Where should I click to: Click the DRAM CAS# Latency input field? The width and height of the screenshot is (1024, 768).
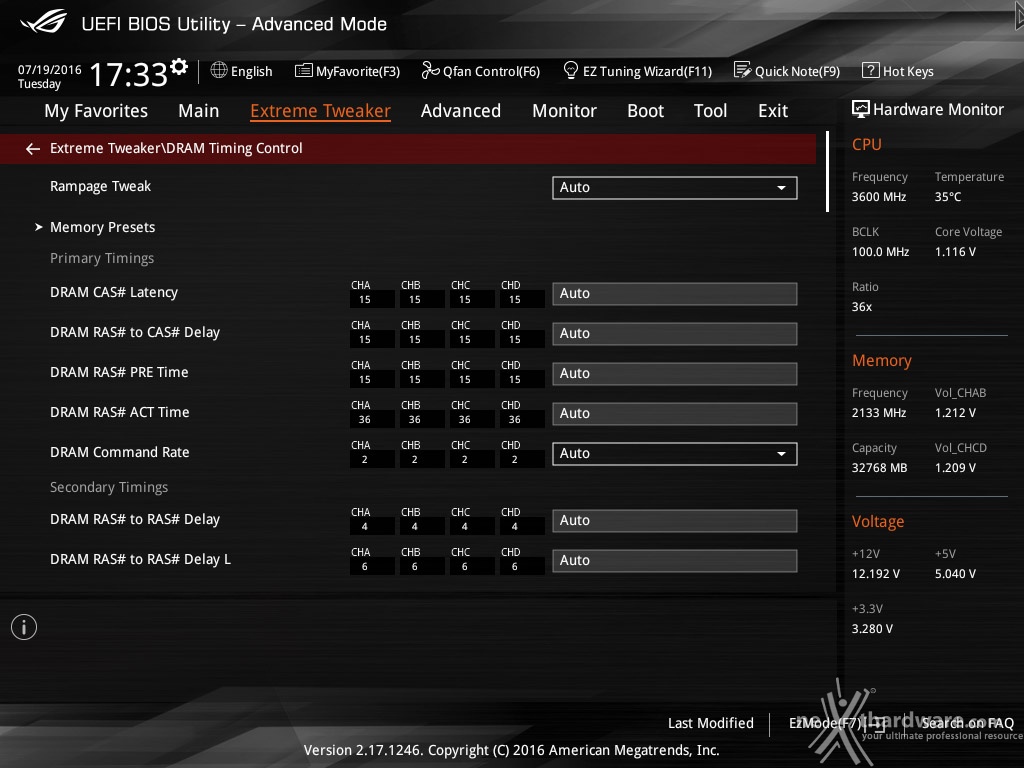[x=675, y=294]
